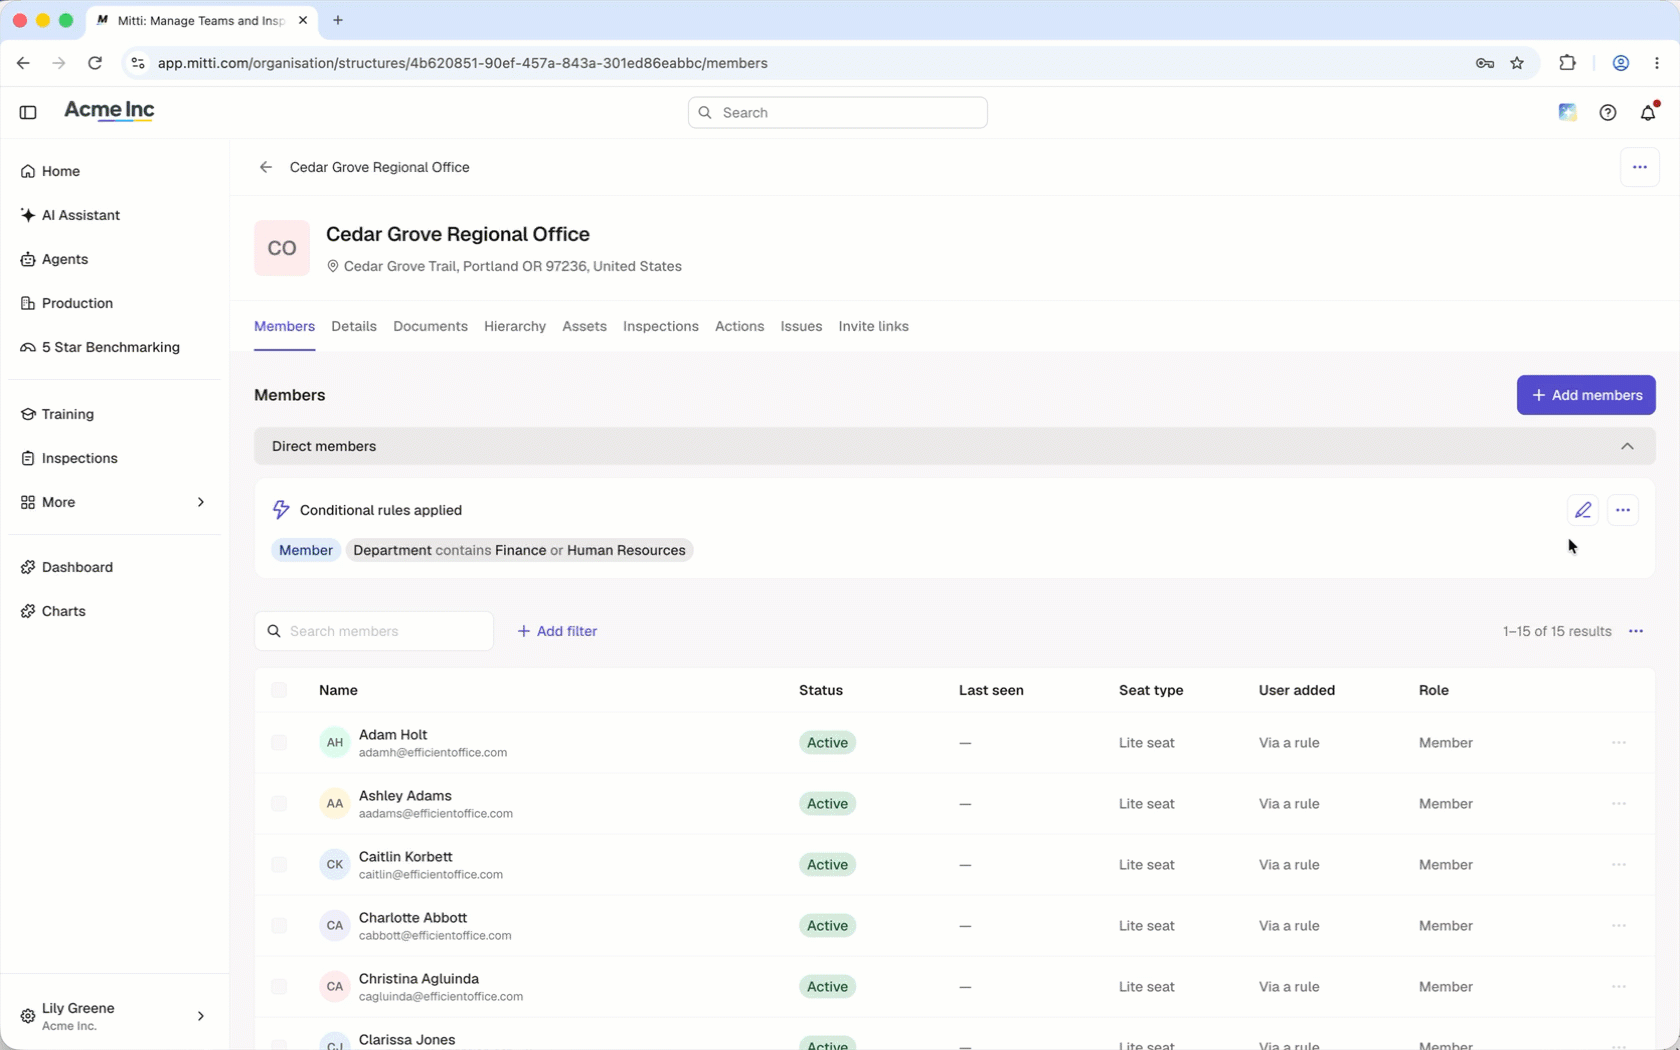Select all members header checkbox
The height and width of the screenshot is (1050, 1680).
coord(279,690)
